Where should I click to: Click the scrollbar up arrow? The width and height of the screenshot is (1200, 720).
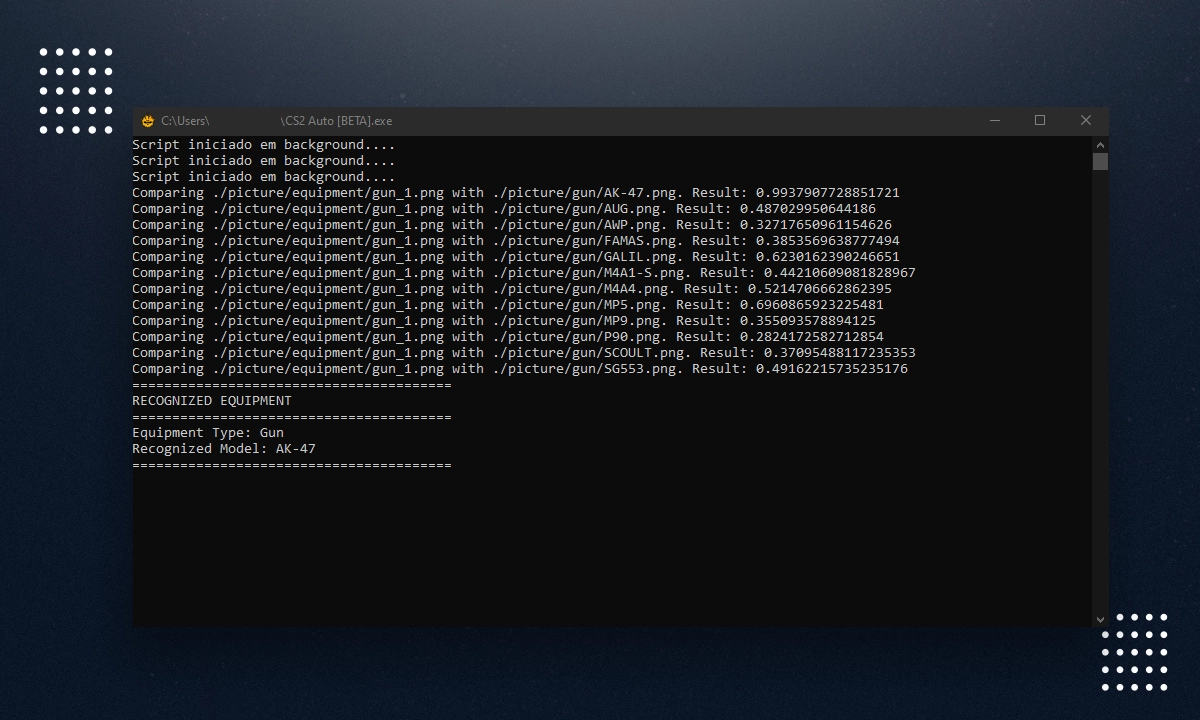pos(1100,144)
